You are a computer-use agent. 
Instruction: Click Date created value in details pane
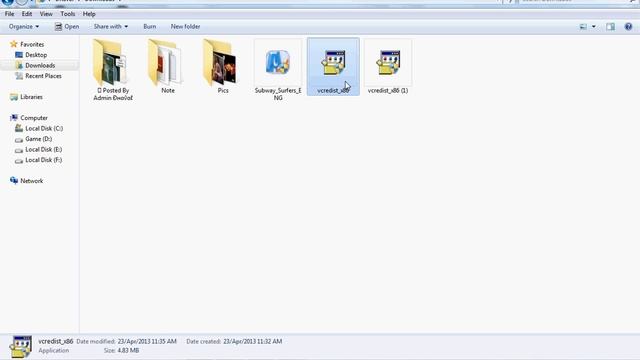(x=253, y=341)
